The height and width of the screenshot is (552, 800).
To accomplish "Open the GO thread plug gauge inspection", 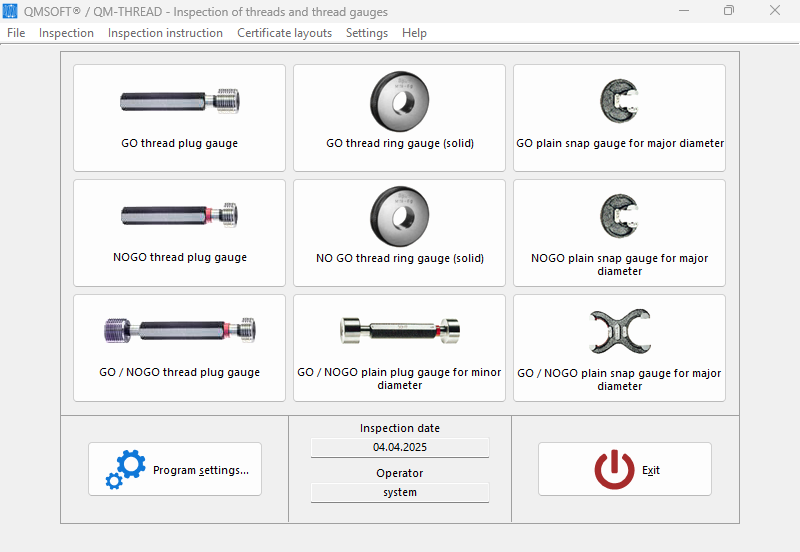I will pos(179,118).
